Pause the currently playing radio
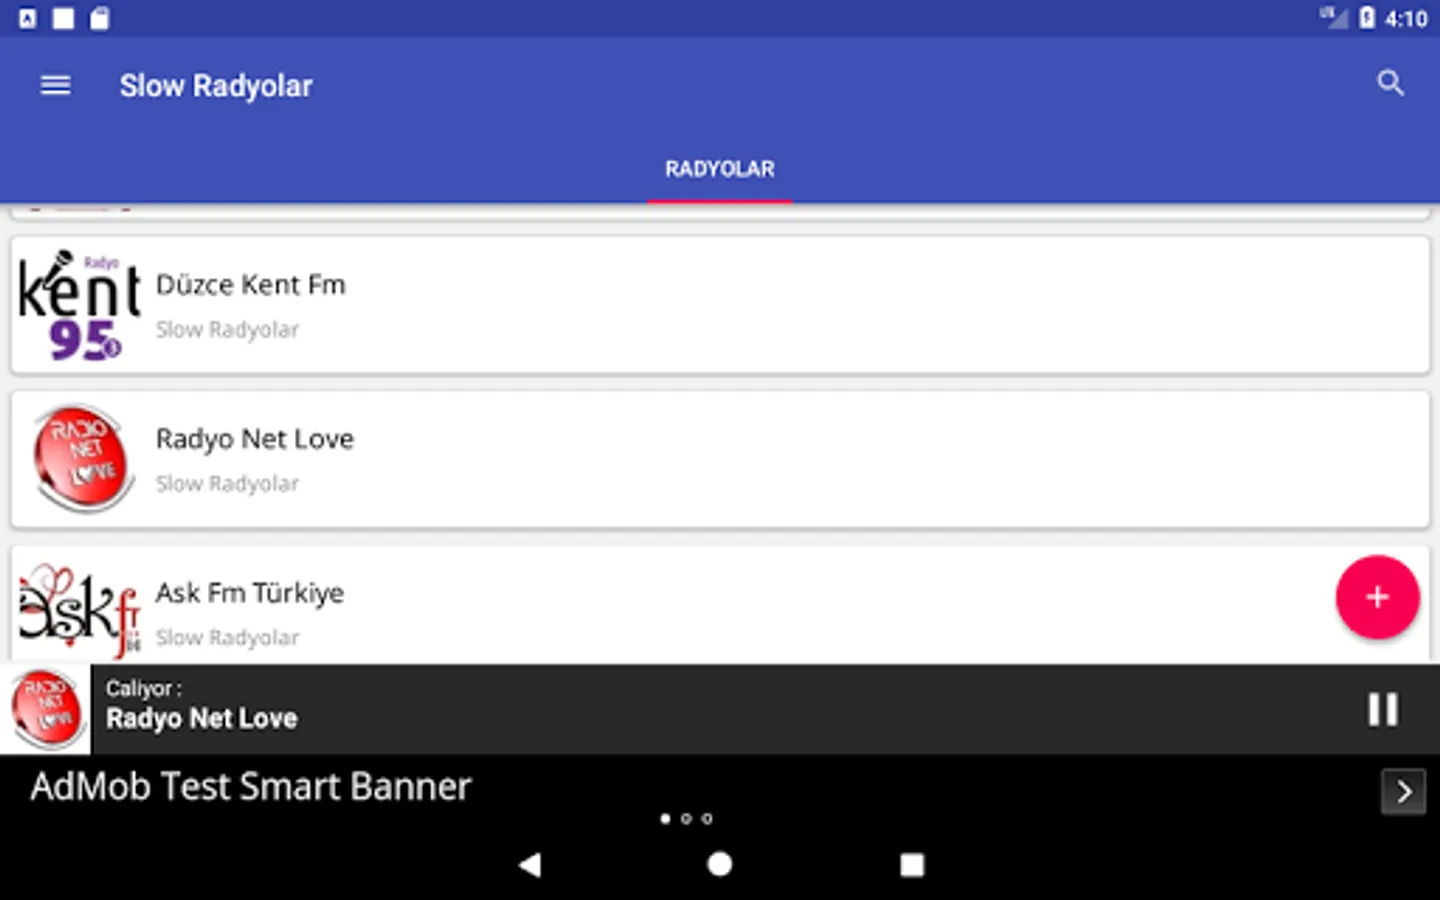The width and height of the screenshot is (1440, 900). [x=1383, y=709]
